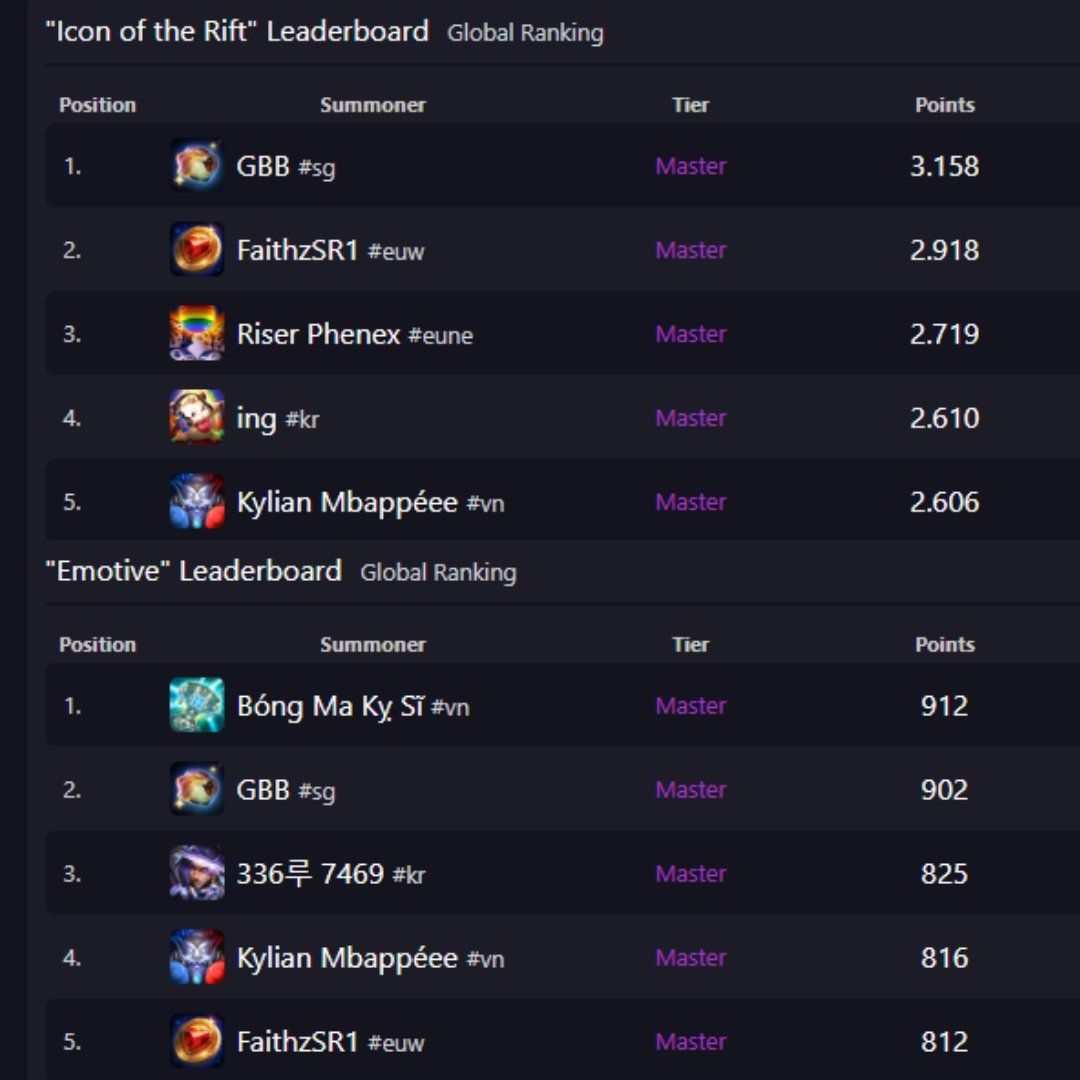Click GBB's avatar icon in Icon of the Rift leaderboard
1080x1080 pixels.
pyautogui.click(x=197, y=165)
